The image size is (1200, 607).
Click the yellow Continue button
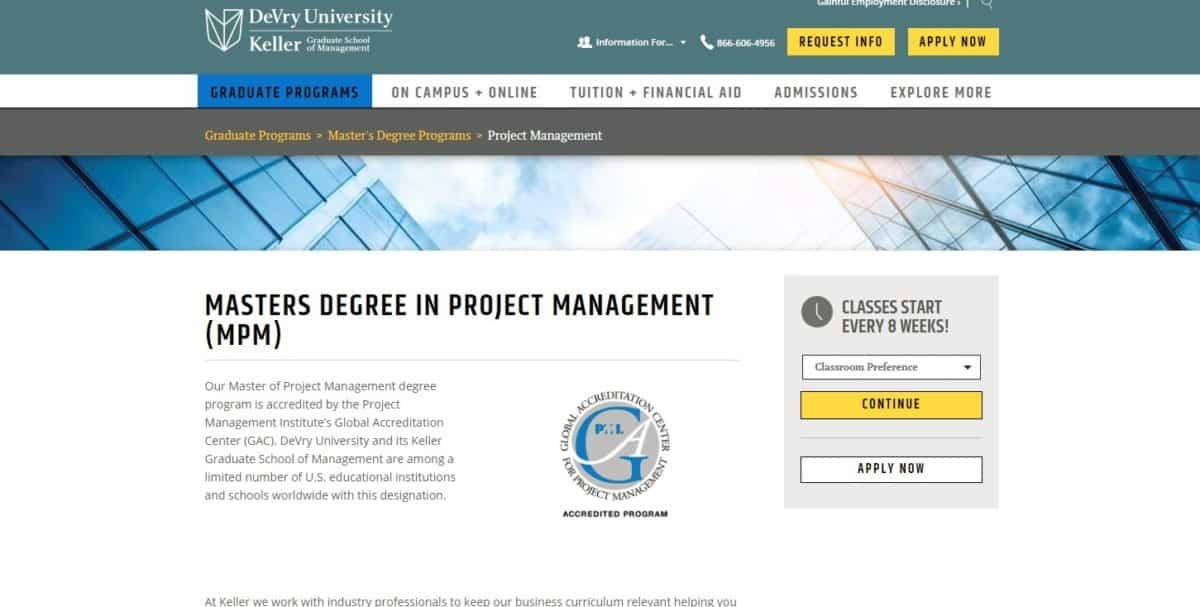890,405
